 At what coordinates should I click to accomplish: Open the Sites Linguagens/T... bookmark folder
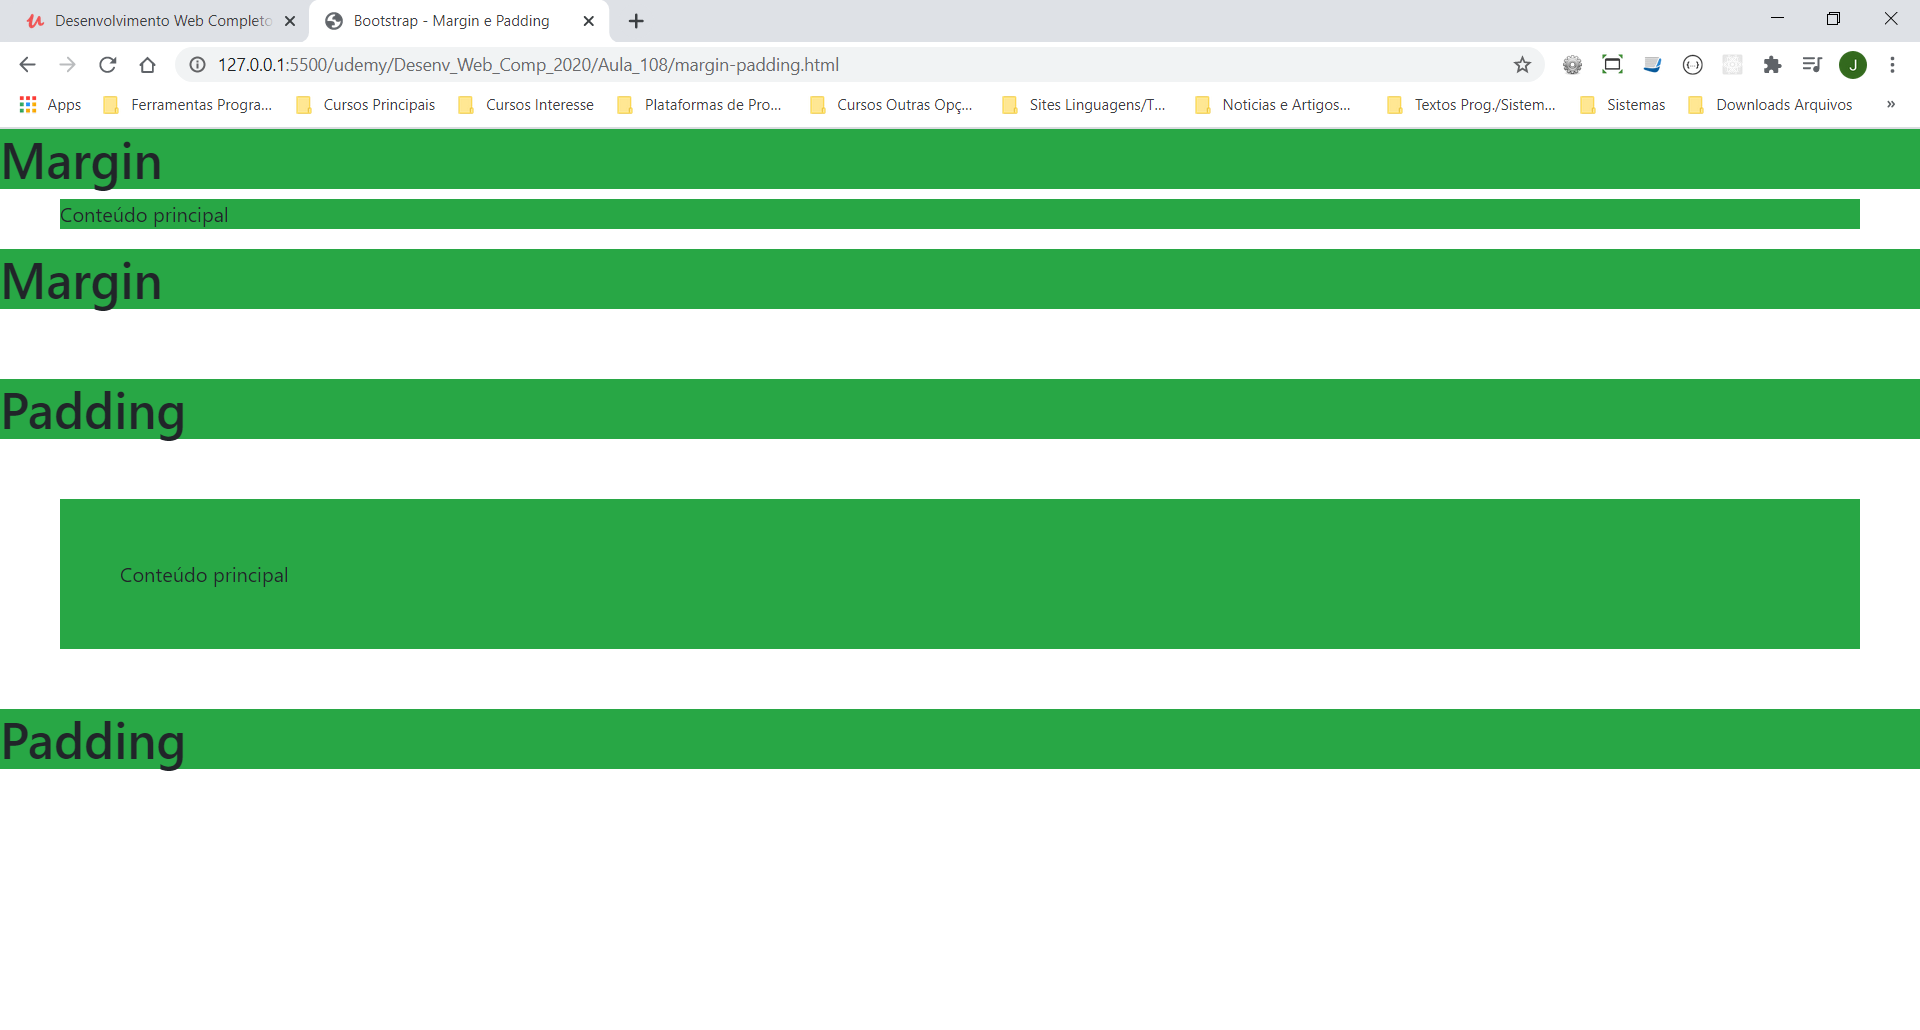click(x=1084, y=105)
